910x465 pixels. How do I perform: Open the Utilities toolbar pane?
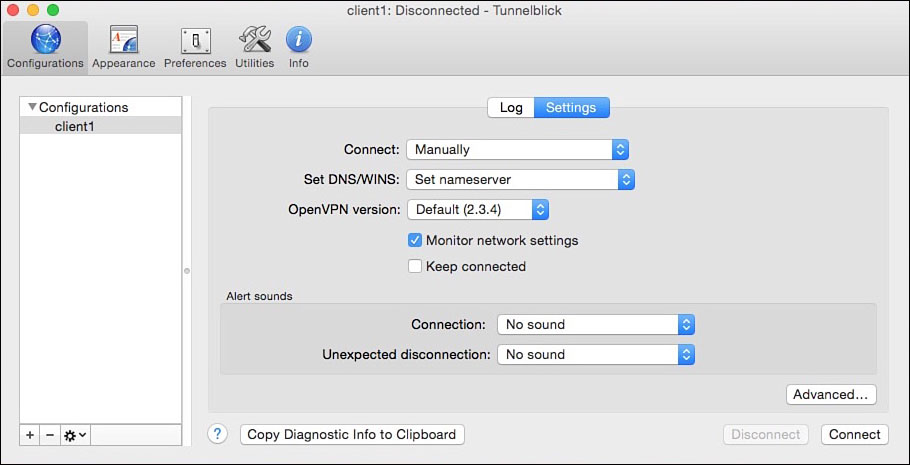[254, 48]
